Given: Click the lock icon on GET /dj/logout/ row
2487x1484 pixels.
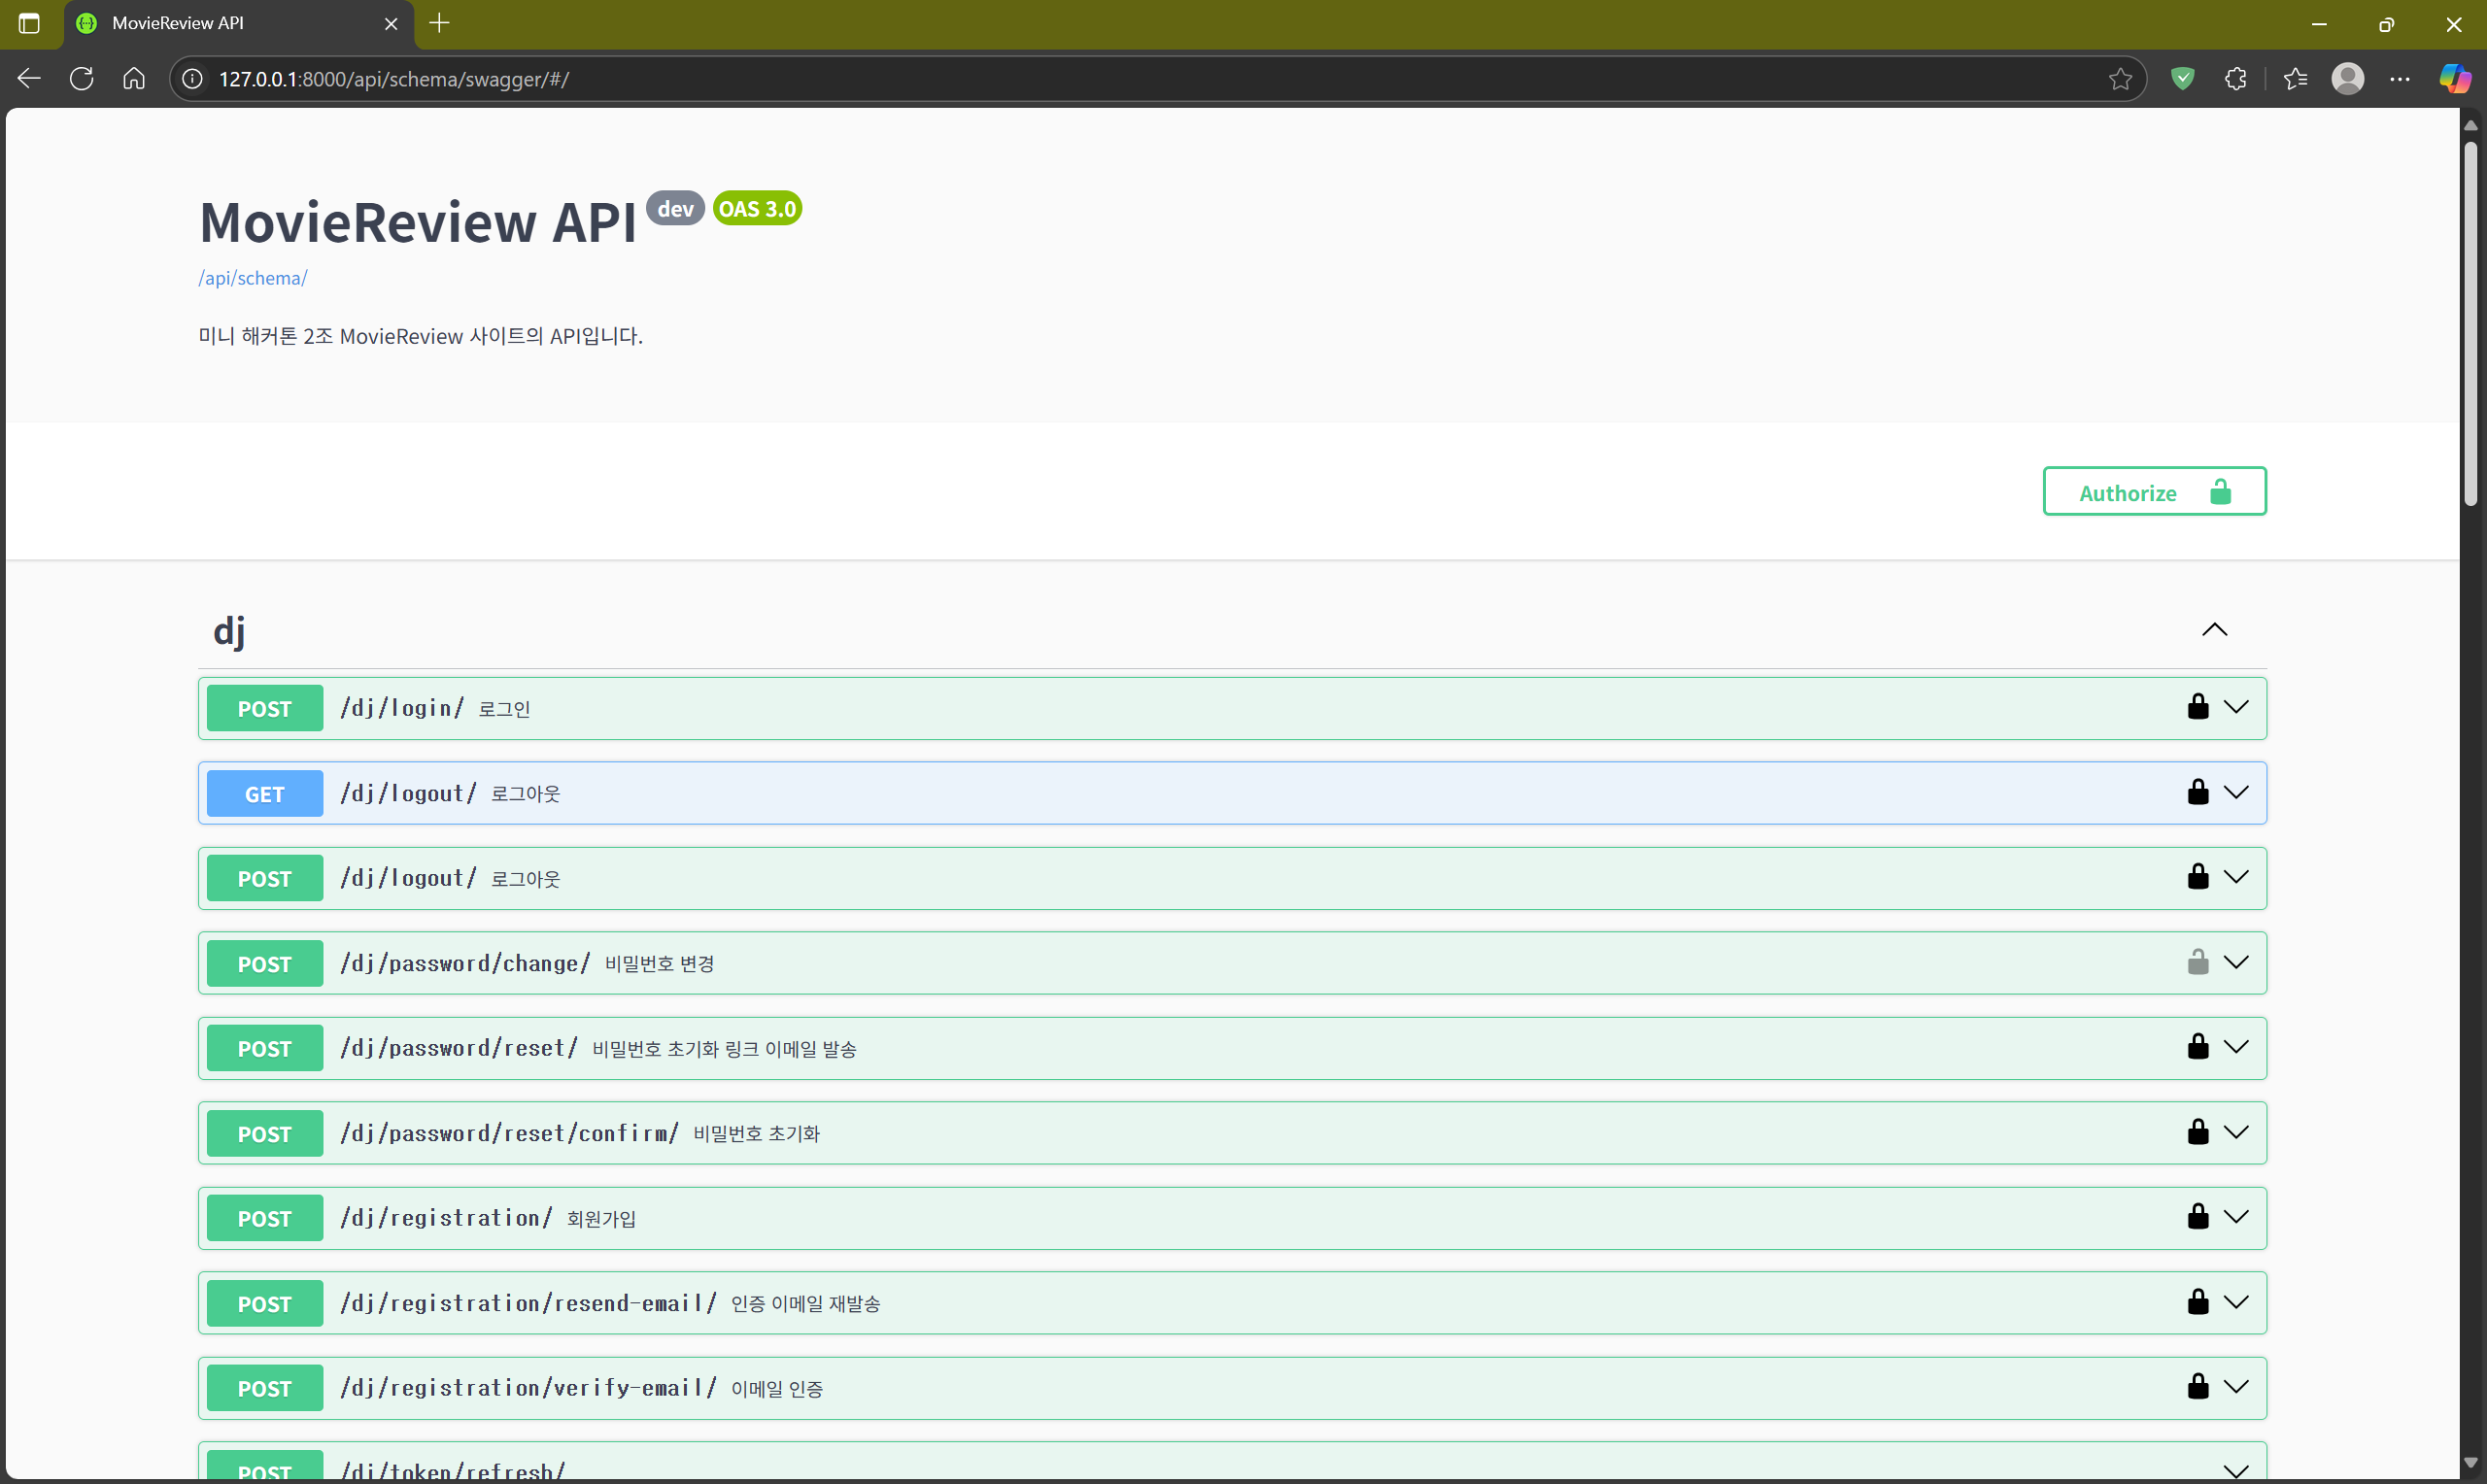Looking at the screenshot, I should coord(2197,792).
